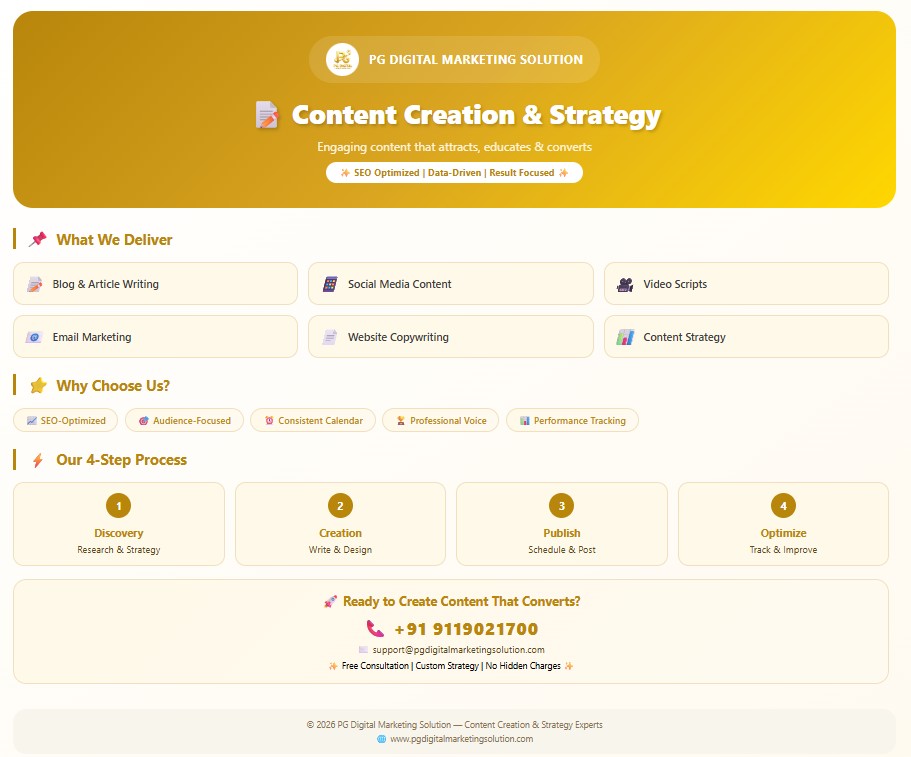Click the Why Choose Us? heading

coord(113,386)
